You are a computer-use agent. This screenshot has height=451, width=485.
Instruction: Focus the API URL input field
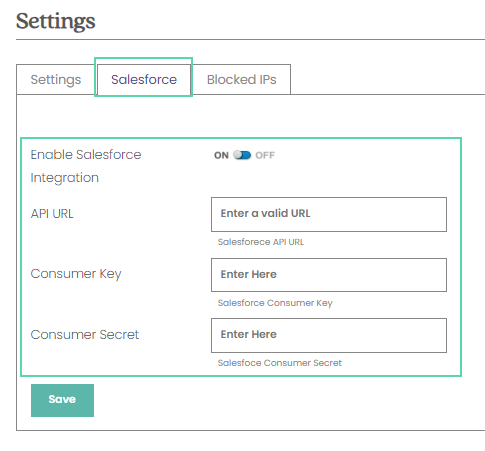pos(329,214)
